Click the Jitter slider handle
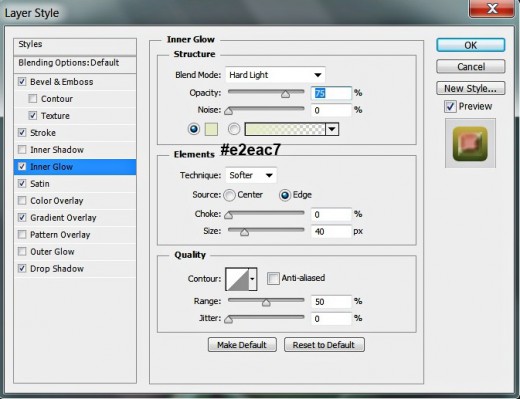This screenshot has height=399, width=520. pos(229,319)
